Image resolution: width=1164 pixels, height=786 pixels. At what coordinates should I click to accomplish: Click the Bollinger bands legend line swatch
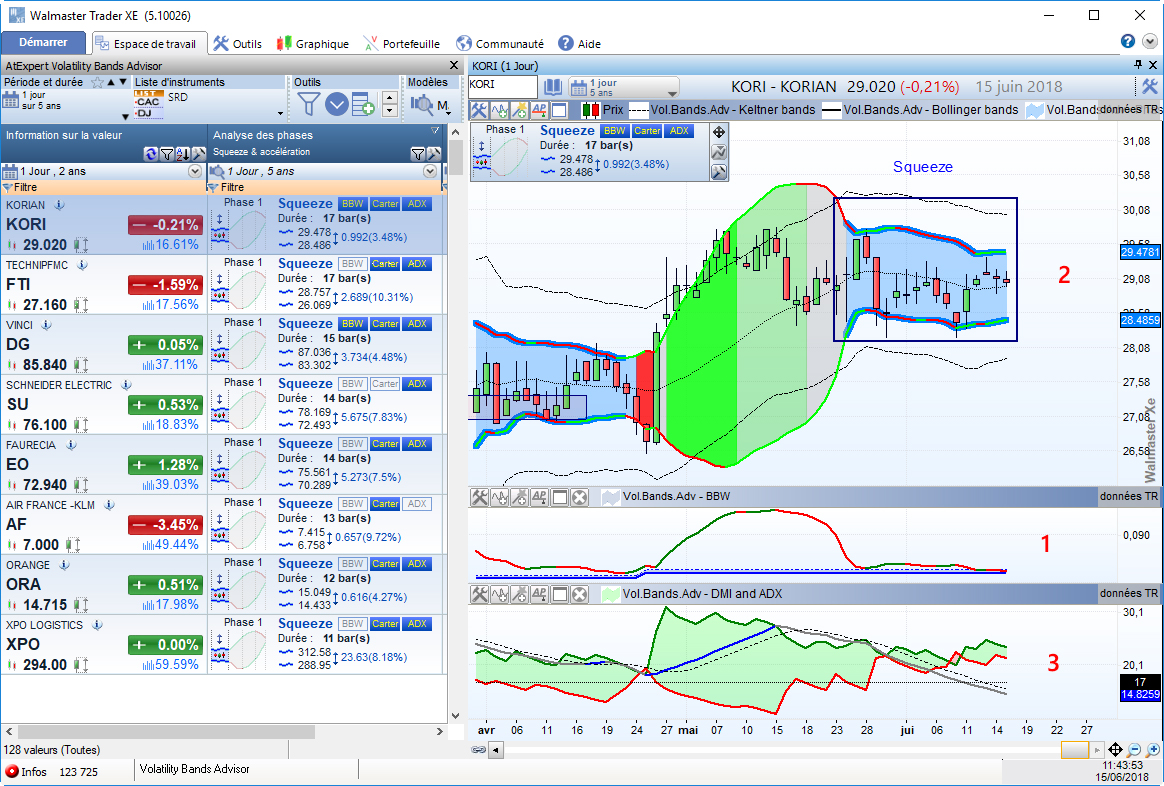coord(831,111)
